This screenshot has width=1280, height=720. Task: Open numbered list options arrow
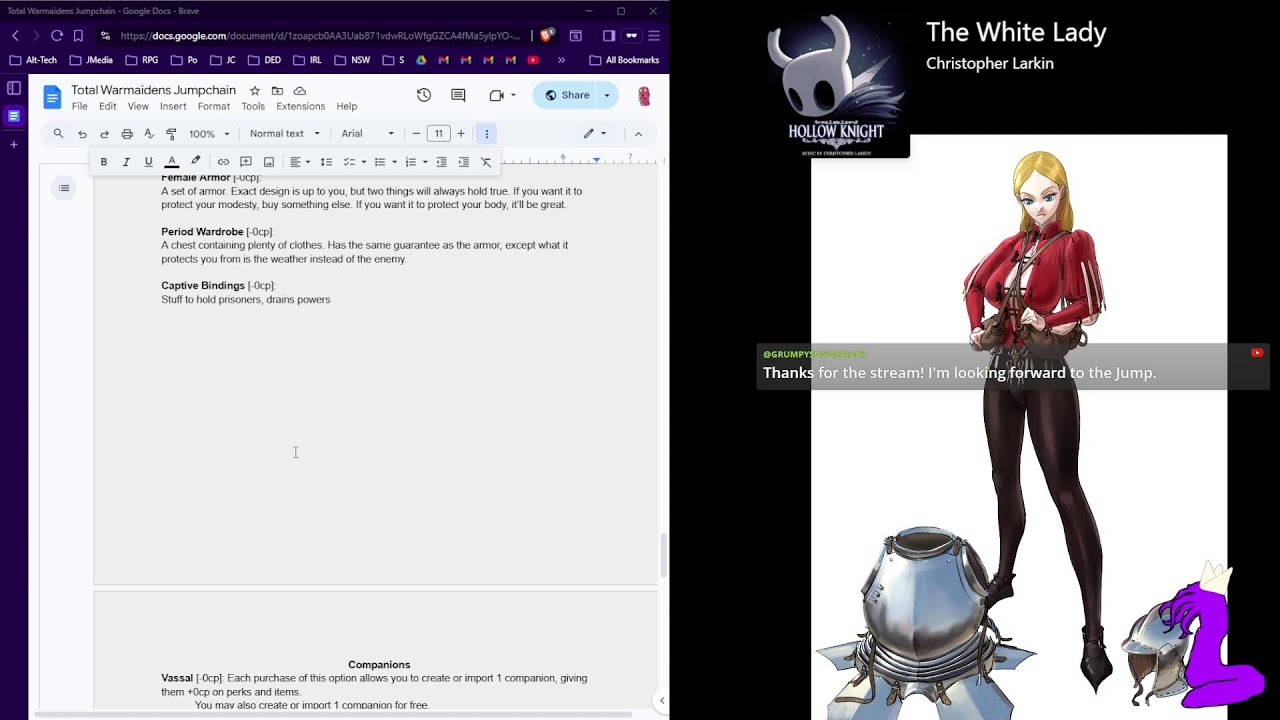pos(426,162)
